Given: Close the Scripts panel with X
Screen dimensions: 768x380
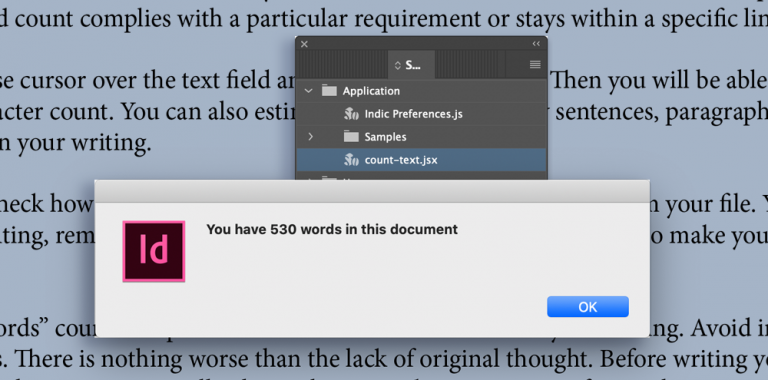Looking at the screenshot, I should 304,44.
